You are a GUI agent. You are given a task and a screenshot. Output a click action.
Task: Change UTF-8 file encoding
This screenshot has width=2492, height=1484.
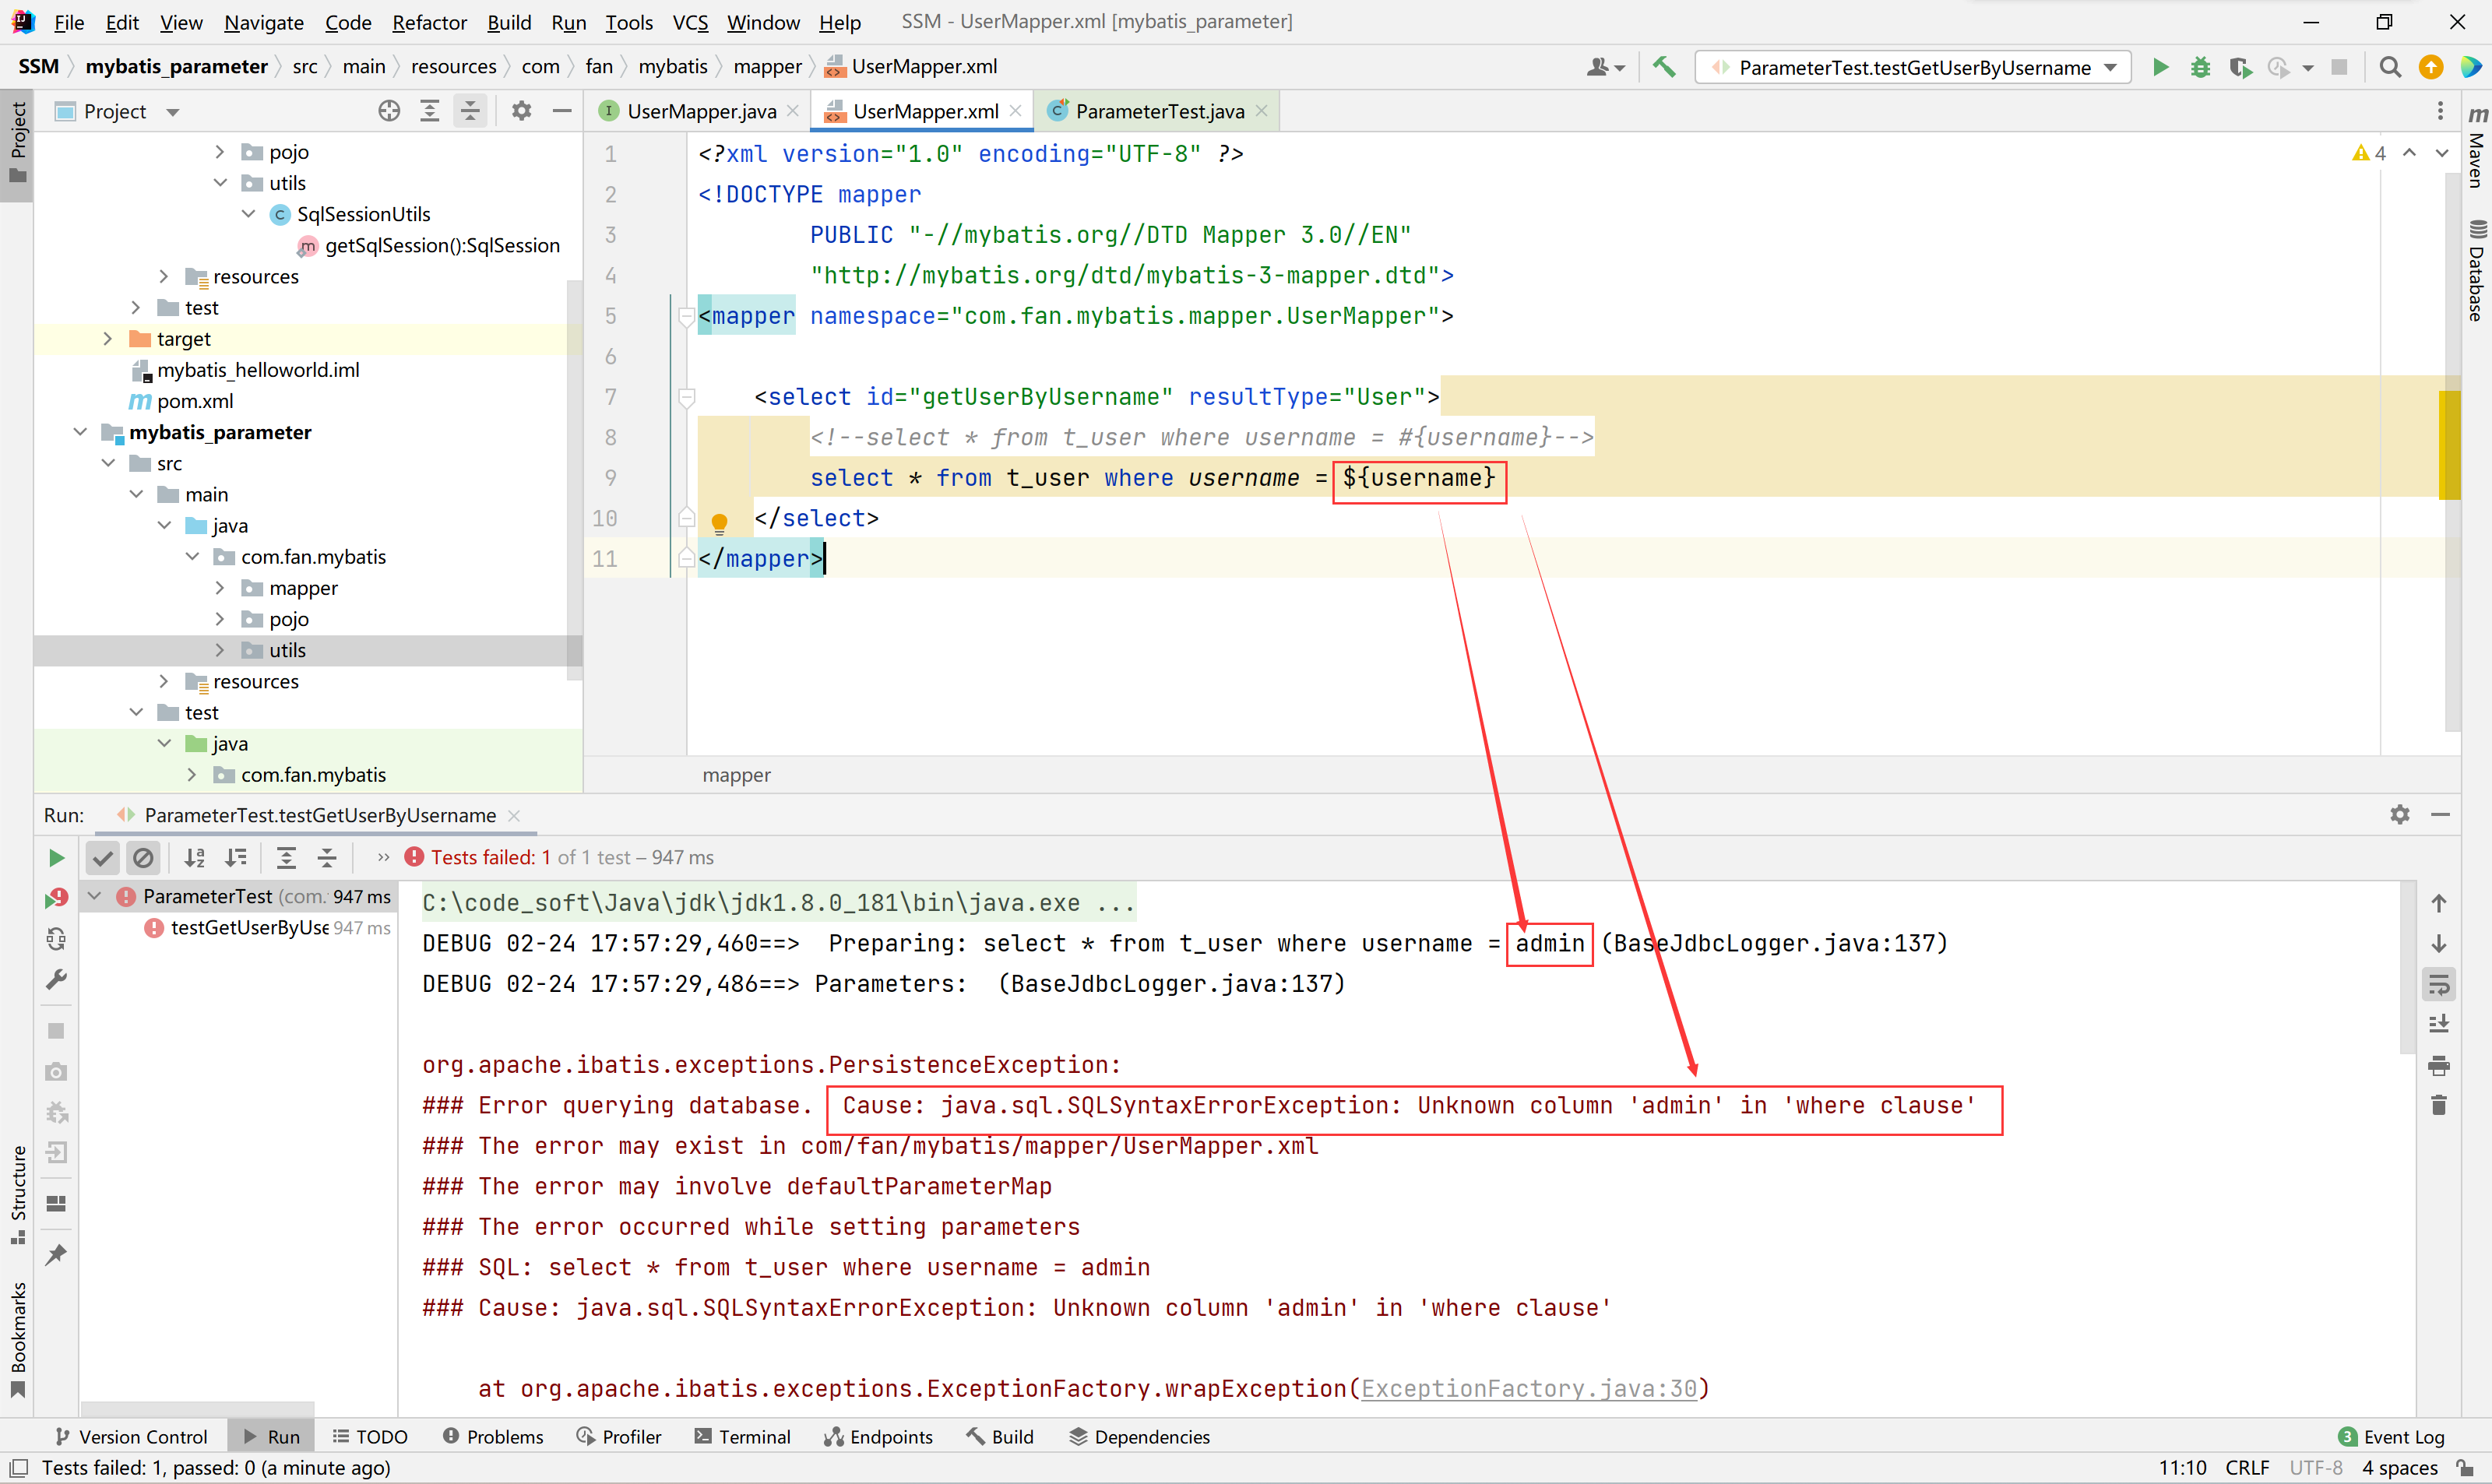(x=2315, y=1467)
